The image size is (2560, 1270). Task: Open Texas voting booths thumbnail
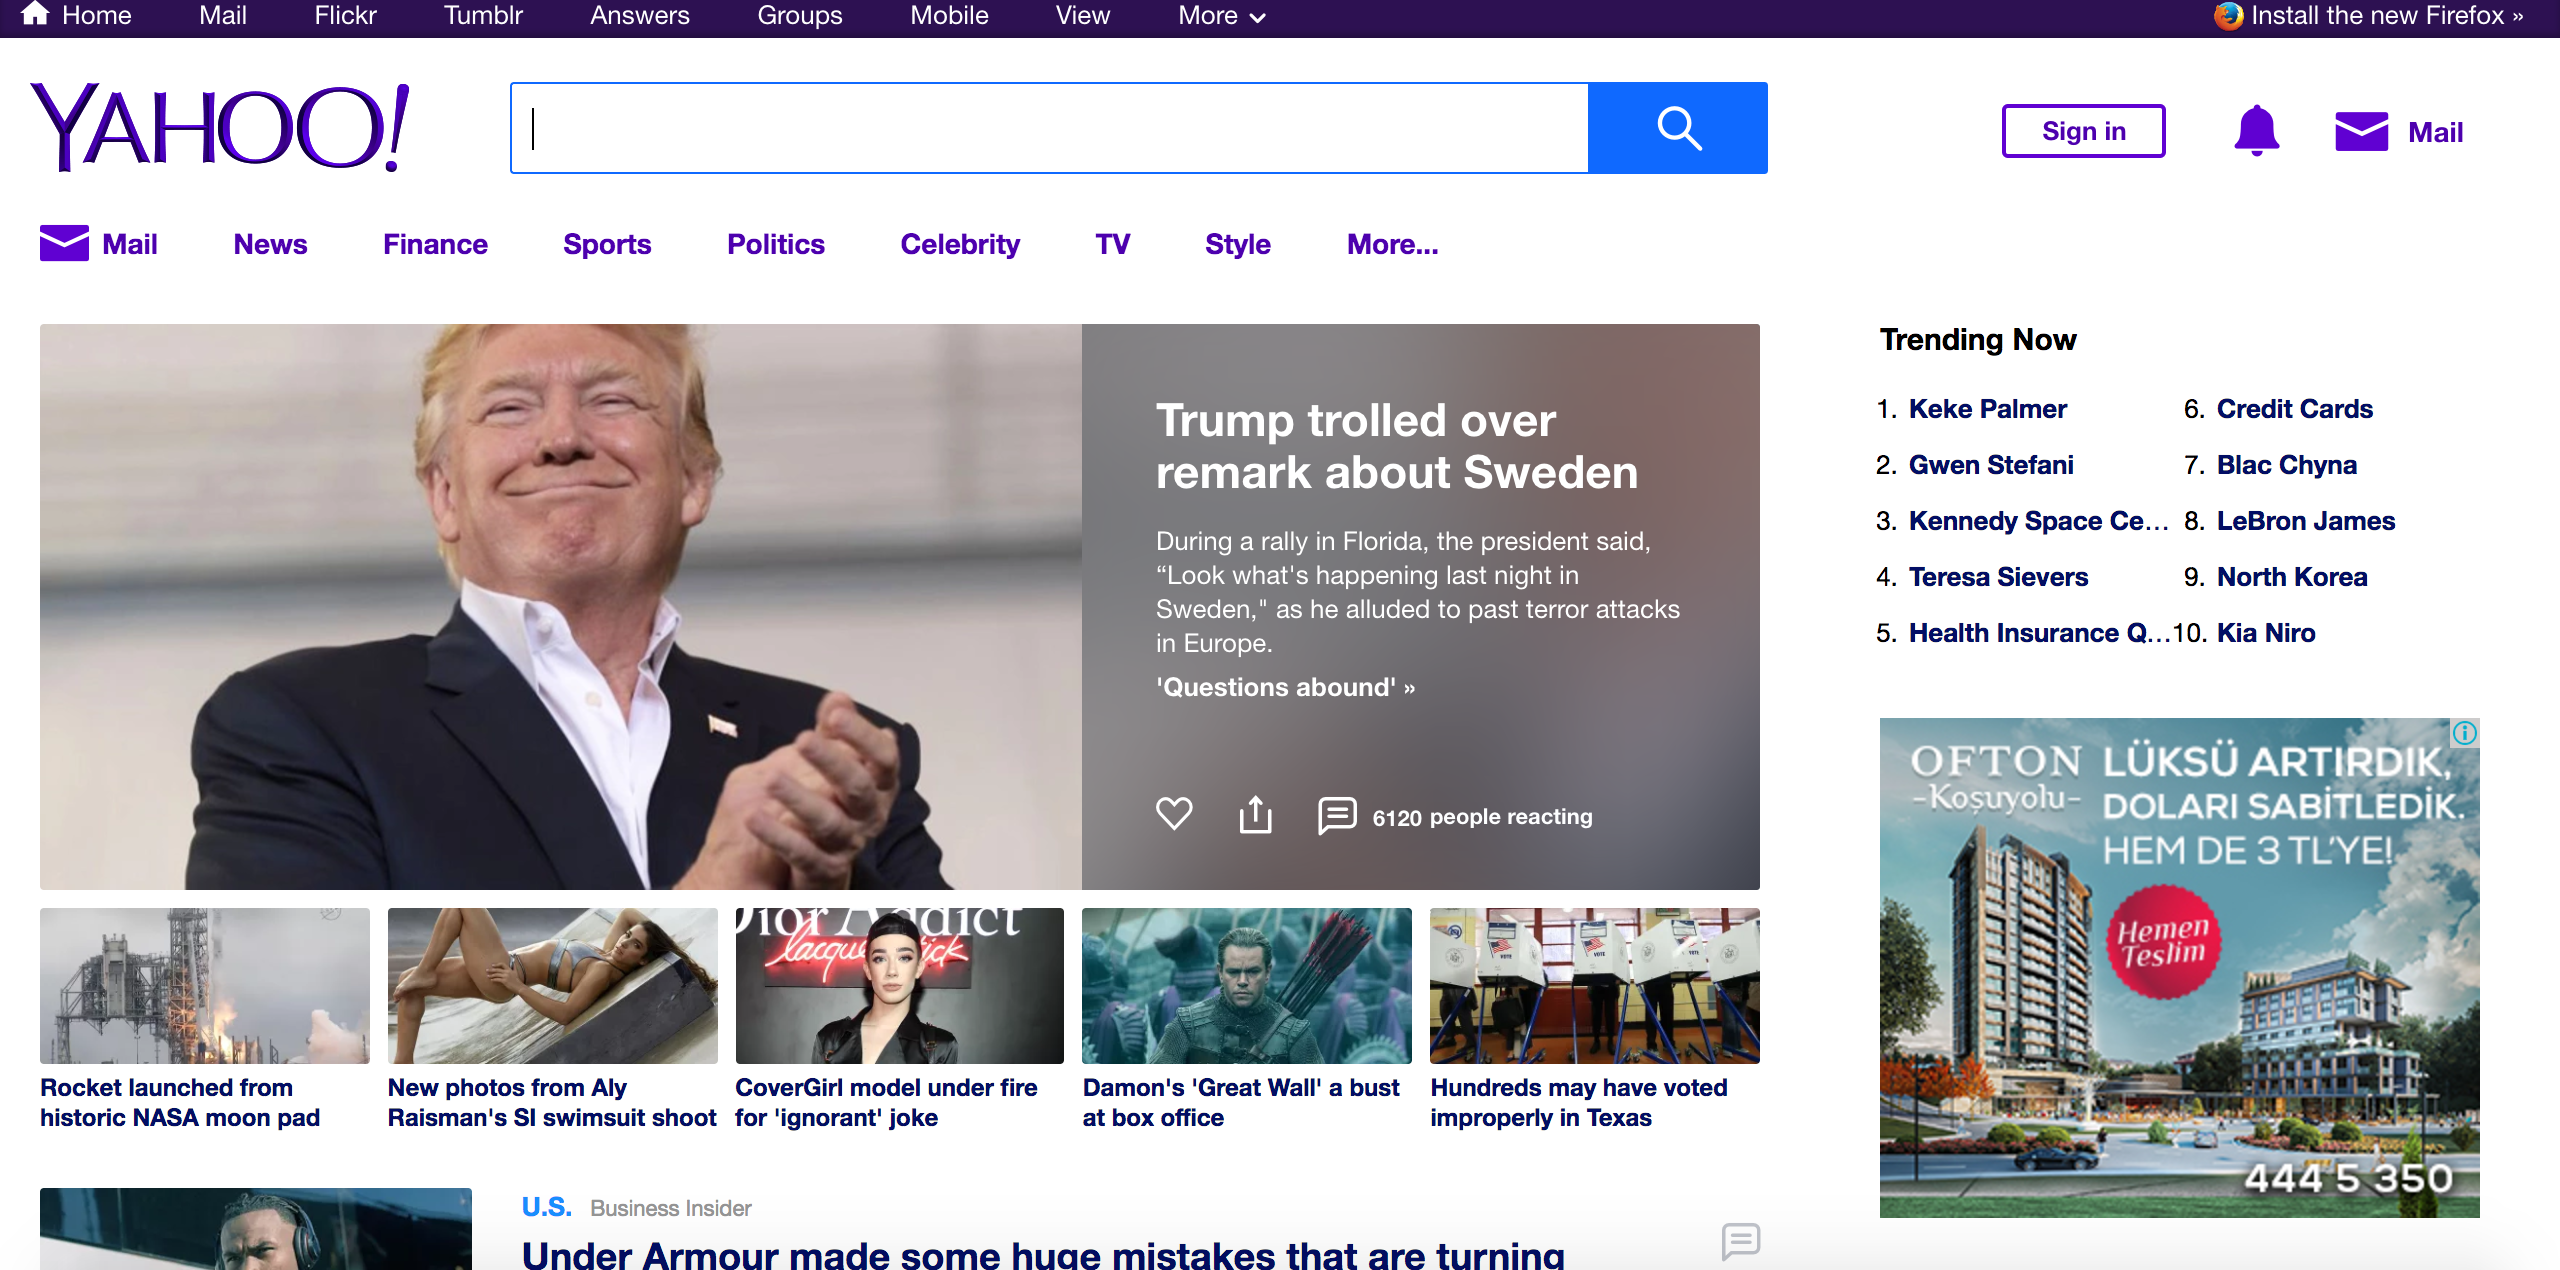[1595, 986]
